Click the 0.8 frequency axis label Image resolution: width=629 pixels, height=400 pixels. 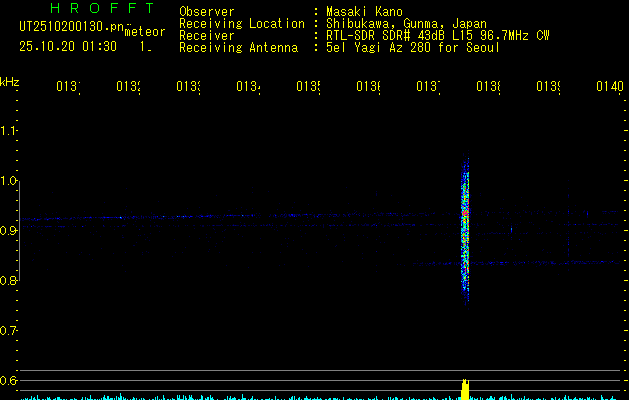(9, 281)
